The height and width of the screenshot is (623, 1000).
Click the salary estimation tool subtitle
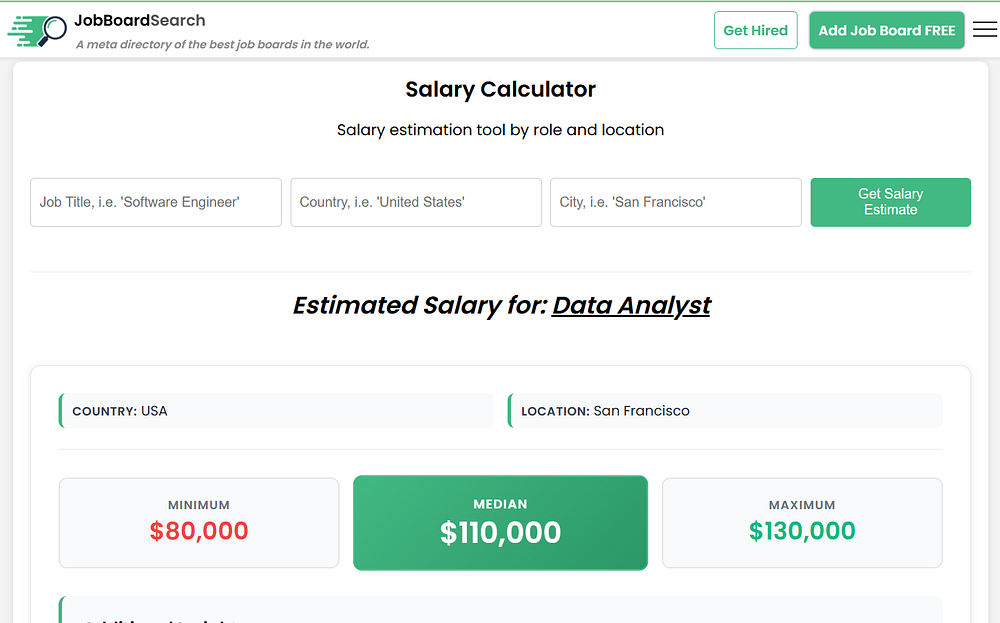tap(500, 130)
